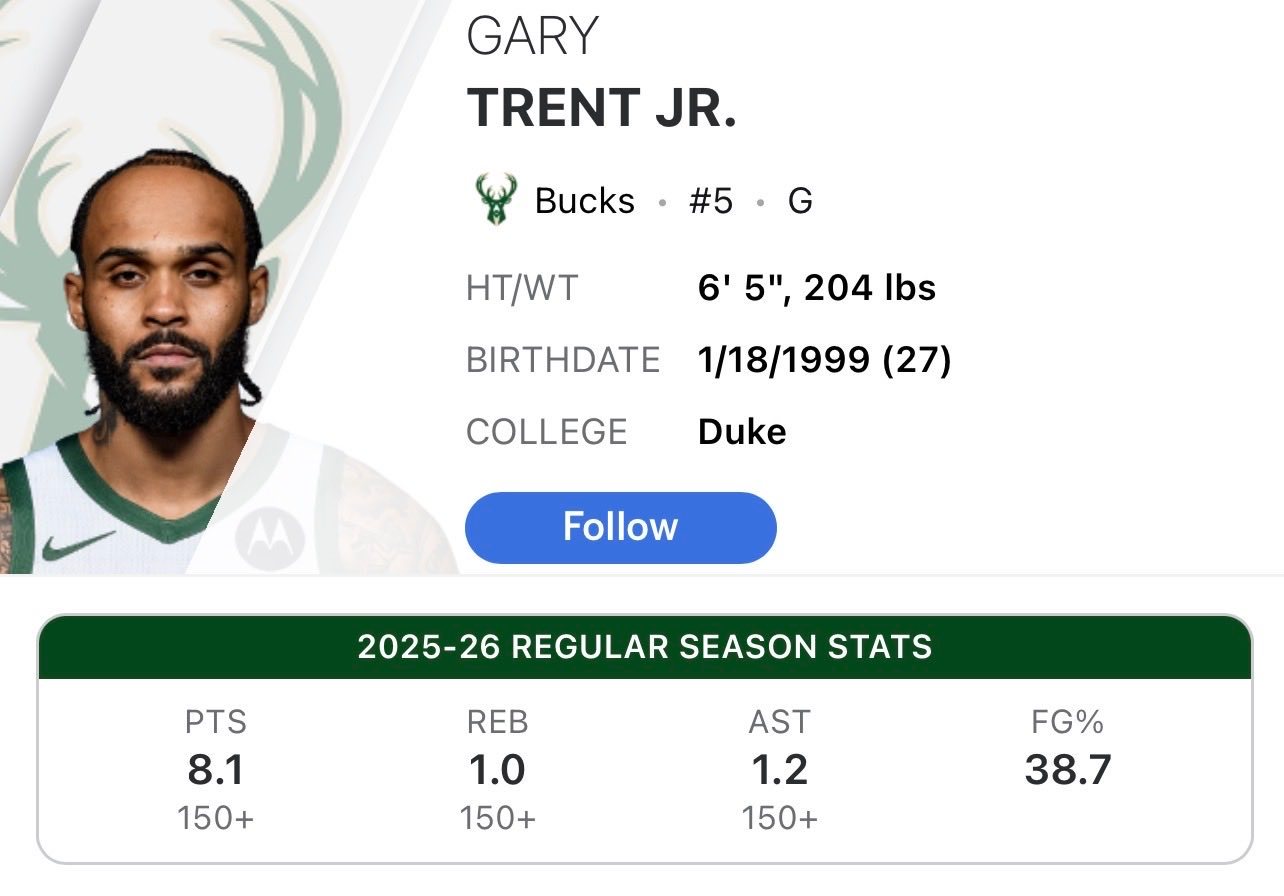Select the FG% 38.7 stat

point(1068,749)
